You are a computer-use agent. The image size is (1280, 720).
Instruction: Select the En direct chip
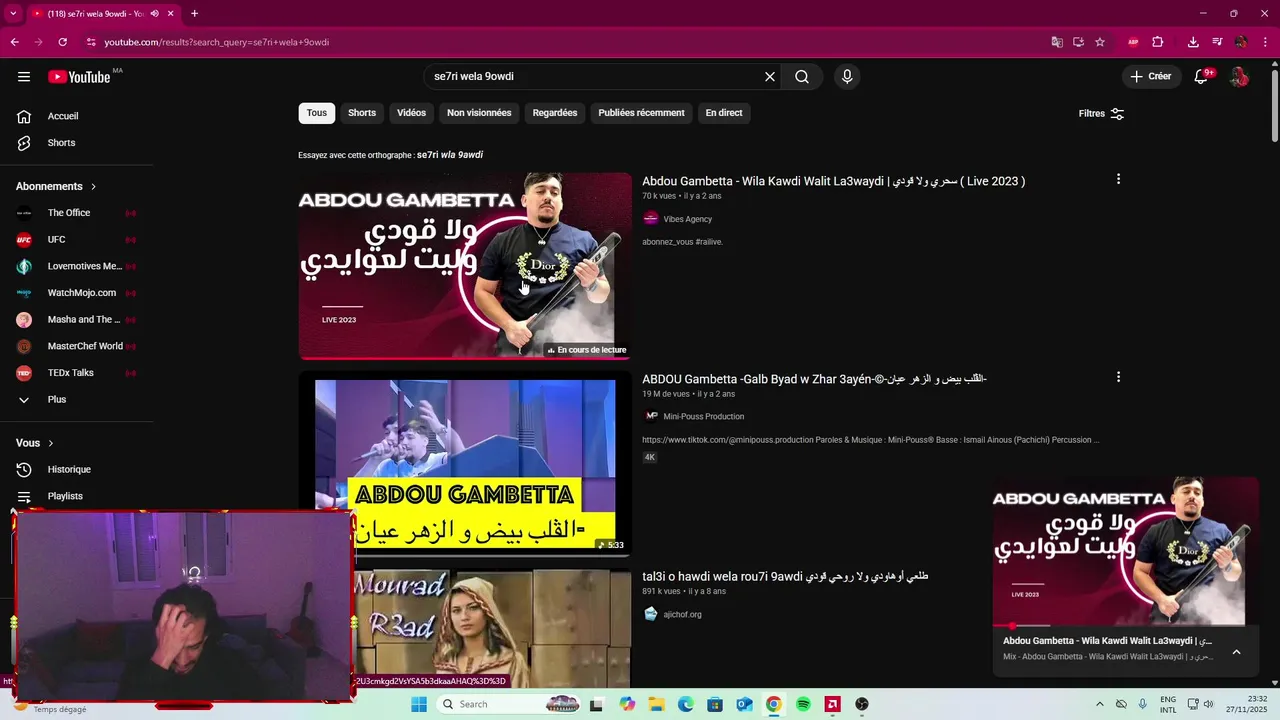coord(724,113)
